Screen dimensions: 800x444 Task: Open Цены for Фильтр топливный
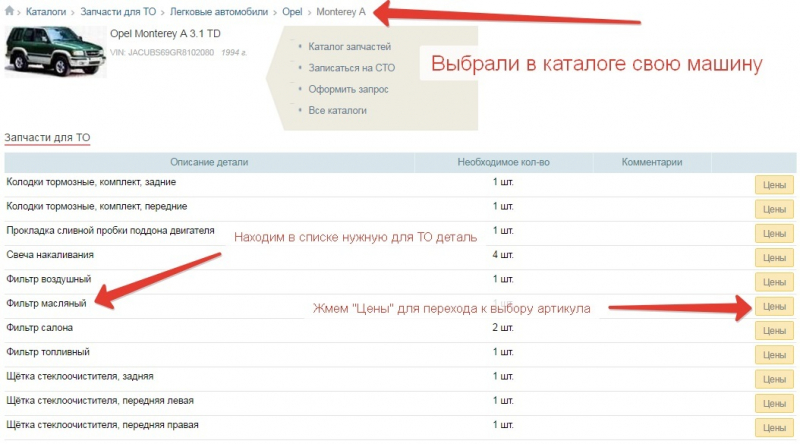tap(774, 355)
